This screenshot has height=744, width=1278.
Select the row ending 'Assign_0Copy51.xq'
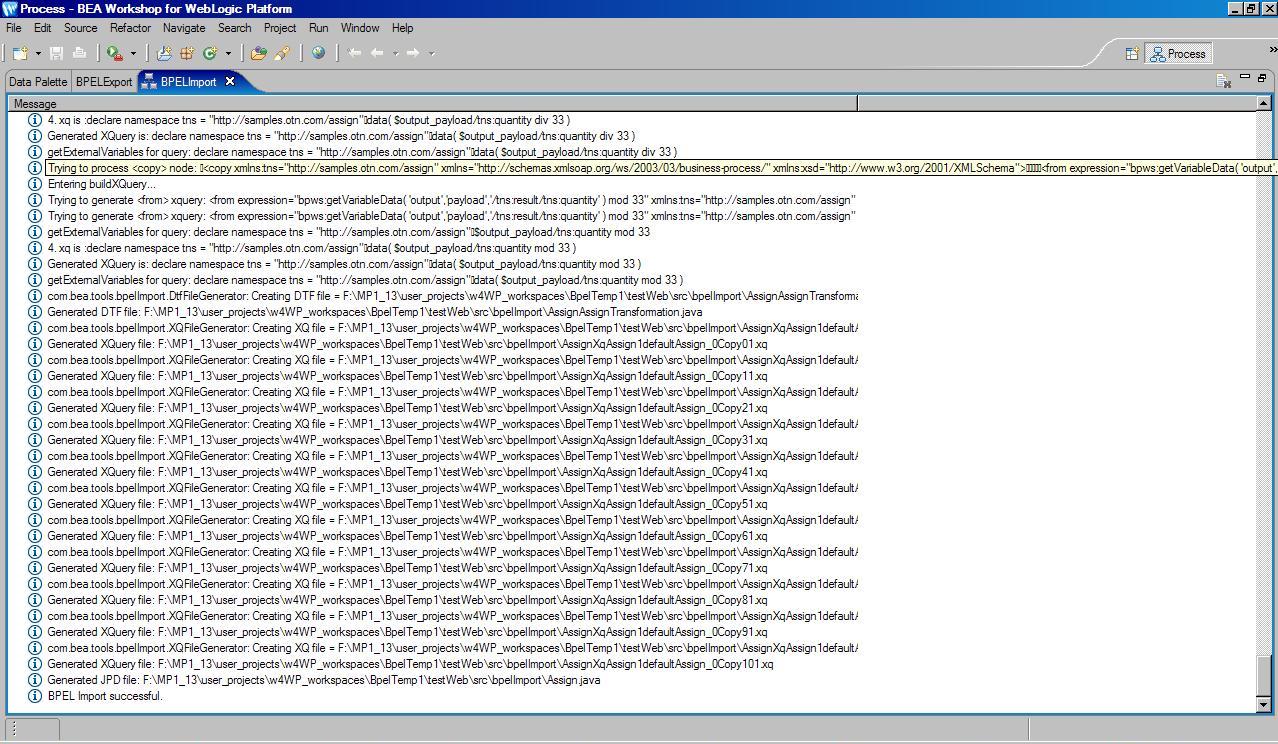coord(408,504)
